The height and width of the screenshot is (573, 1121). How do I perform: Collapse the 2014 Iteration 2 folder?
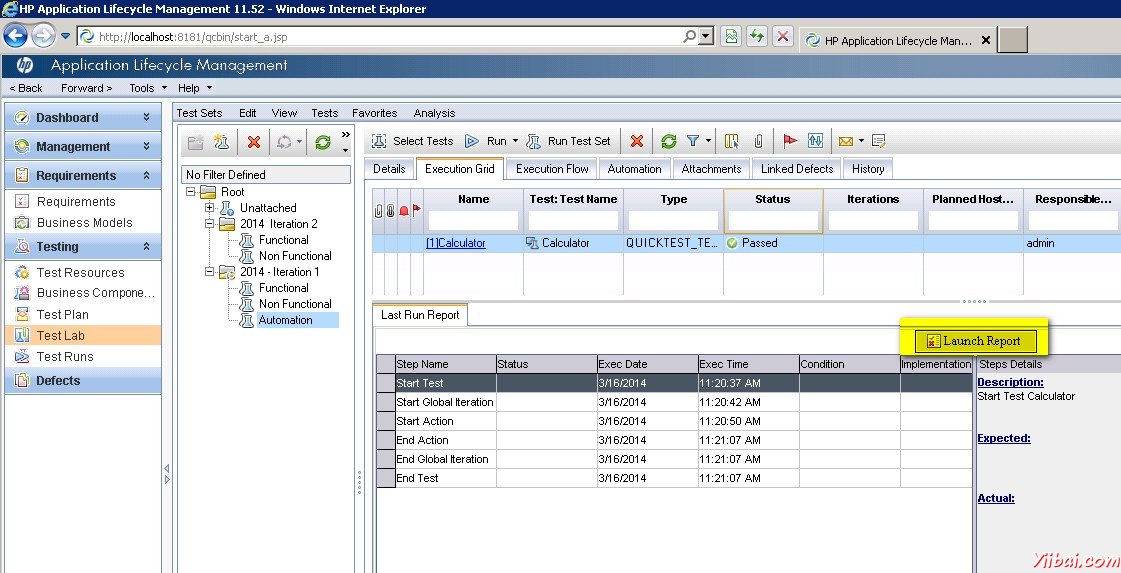point(210,224)
